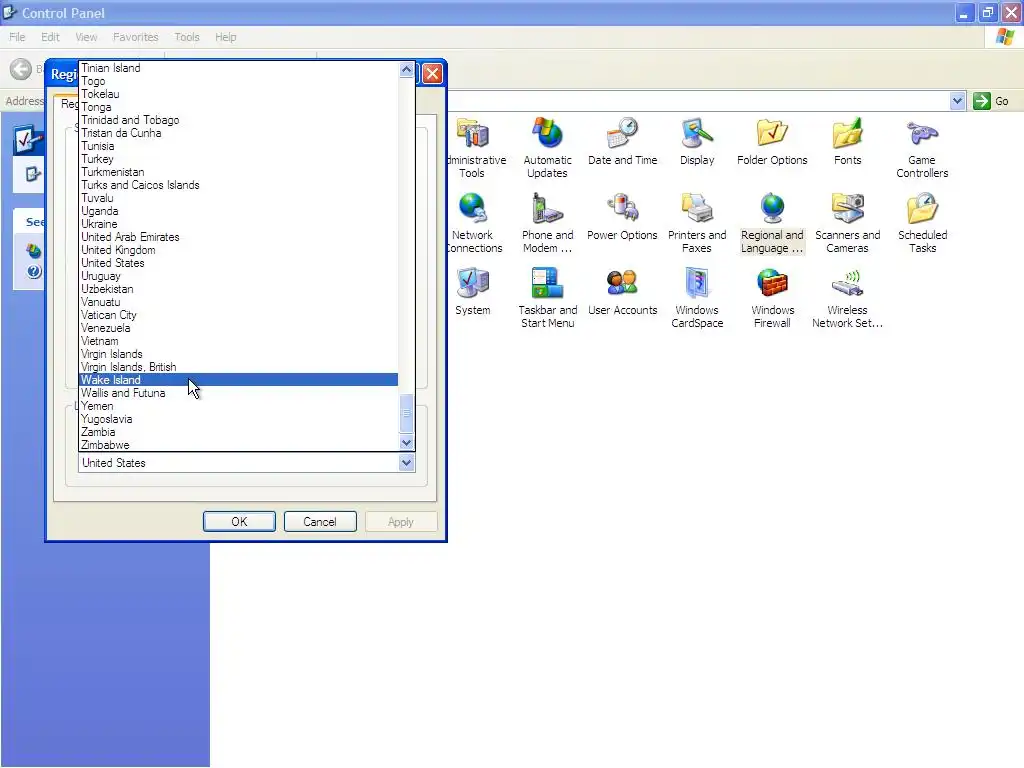Select Vatican City in the list
The height and width of the screenshot is (768, 1024).
238,315
